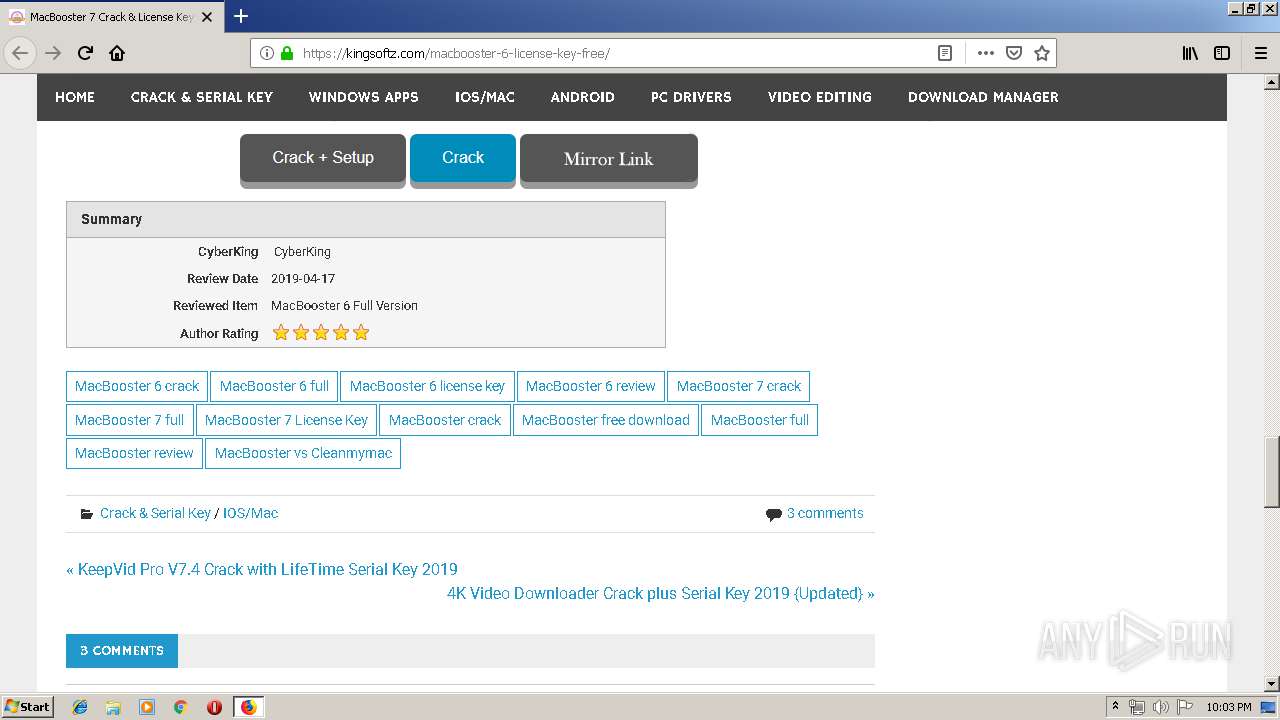The image size is (1280, 720).
Task: Open the MacBooster crack tag
Action: tap(445, 420)
